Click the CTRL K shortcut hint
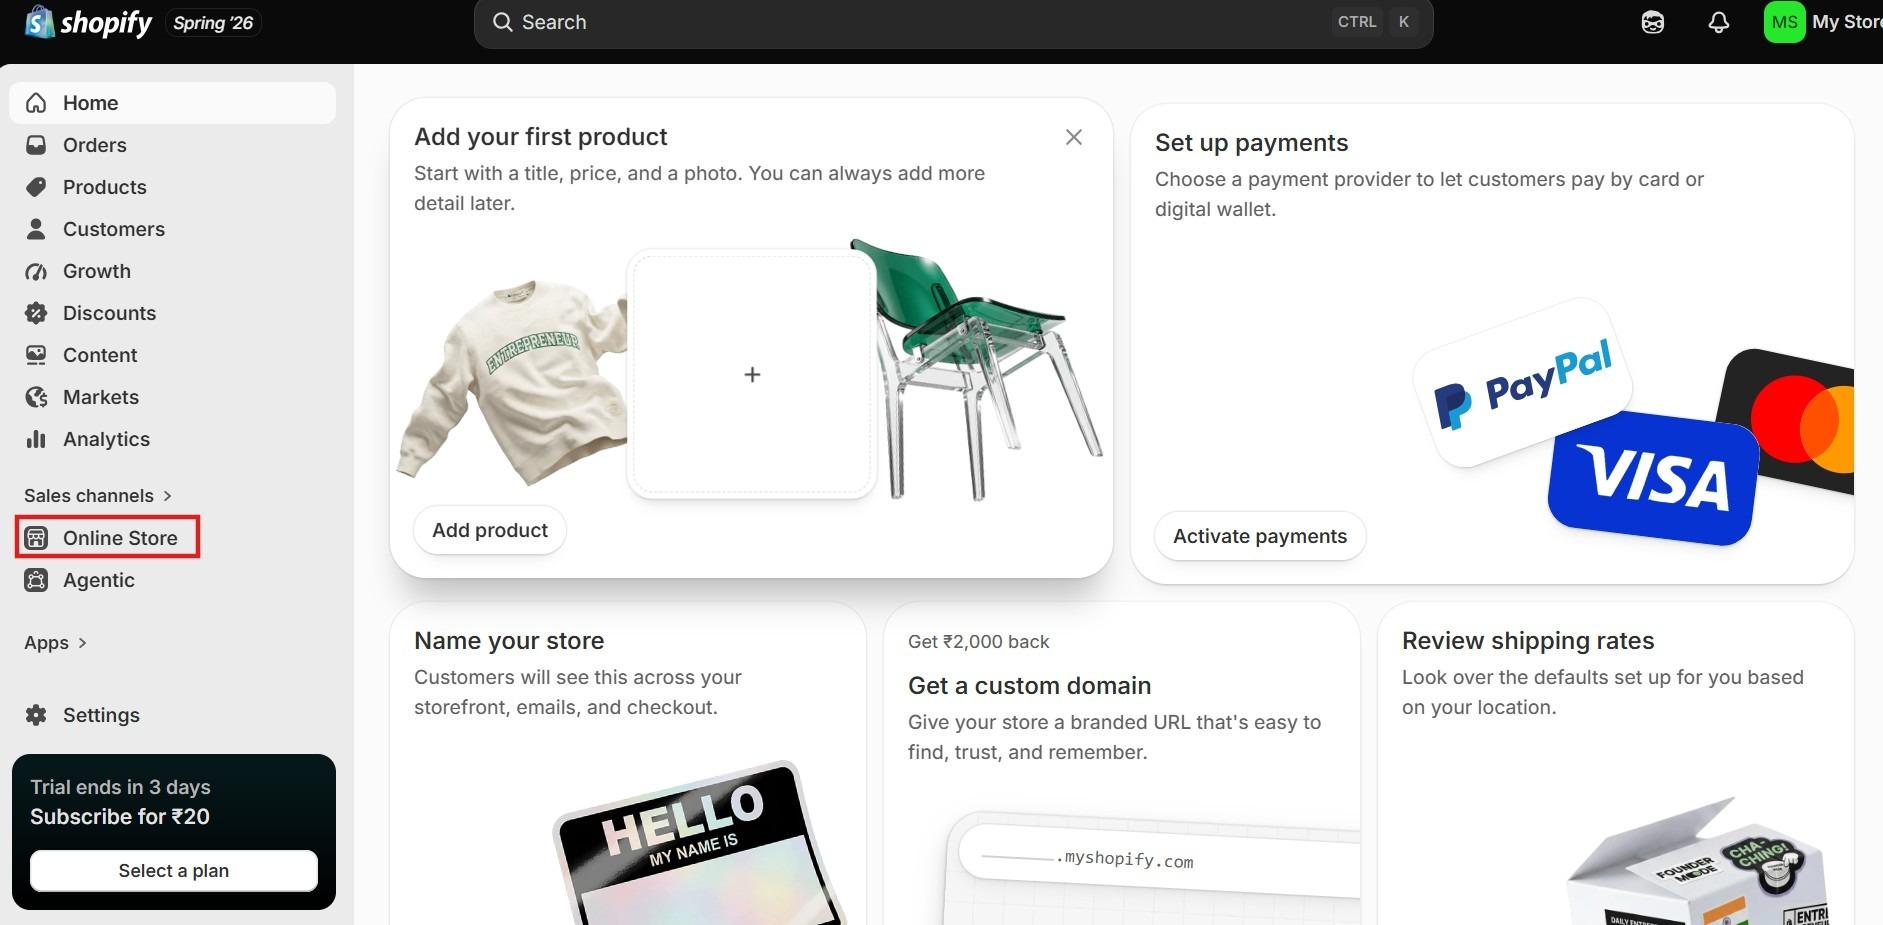This screenshot has height=925, width=1883. 1375,22
